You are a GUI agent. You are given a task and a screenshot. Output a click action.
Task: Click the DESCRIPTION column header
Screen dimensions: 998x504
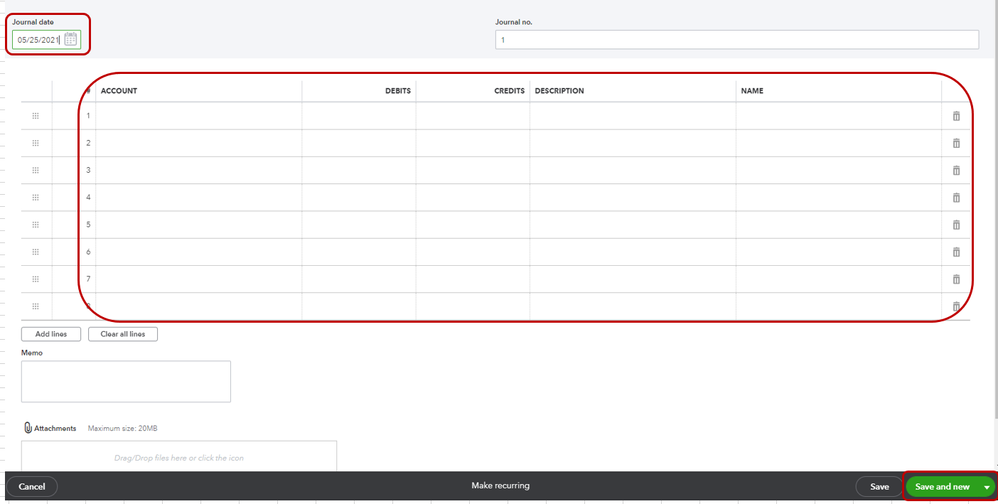coord(559,91)
